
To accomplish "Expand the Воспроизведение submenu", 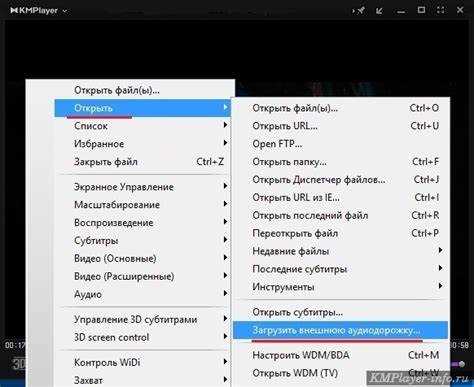I will click(x=143, y=223).
